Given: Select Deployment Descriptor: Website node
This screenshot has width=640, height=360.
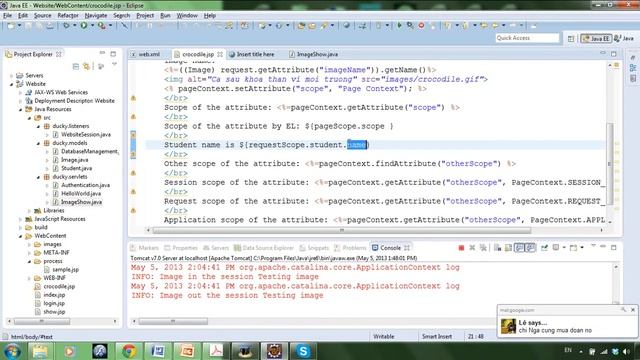Looking at the screenshot, I should [x=74, y=101].
